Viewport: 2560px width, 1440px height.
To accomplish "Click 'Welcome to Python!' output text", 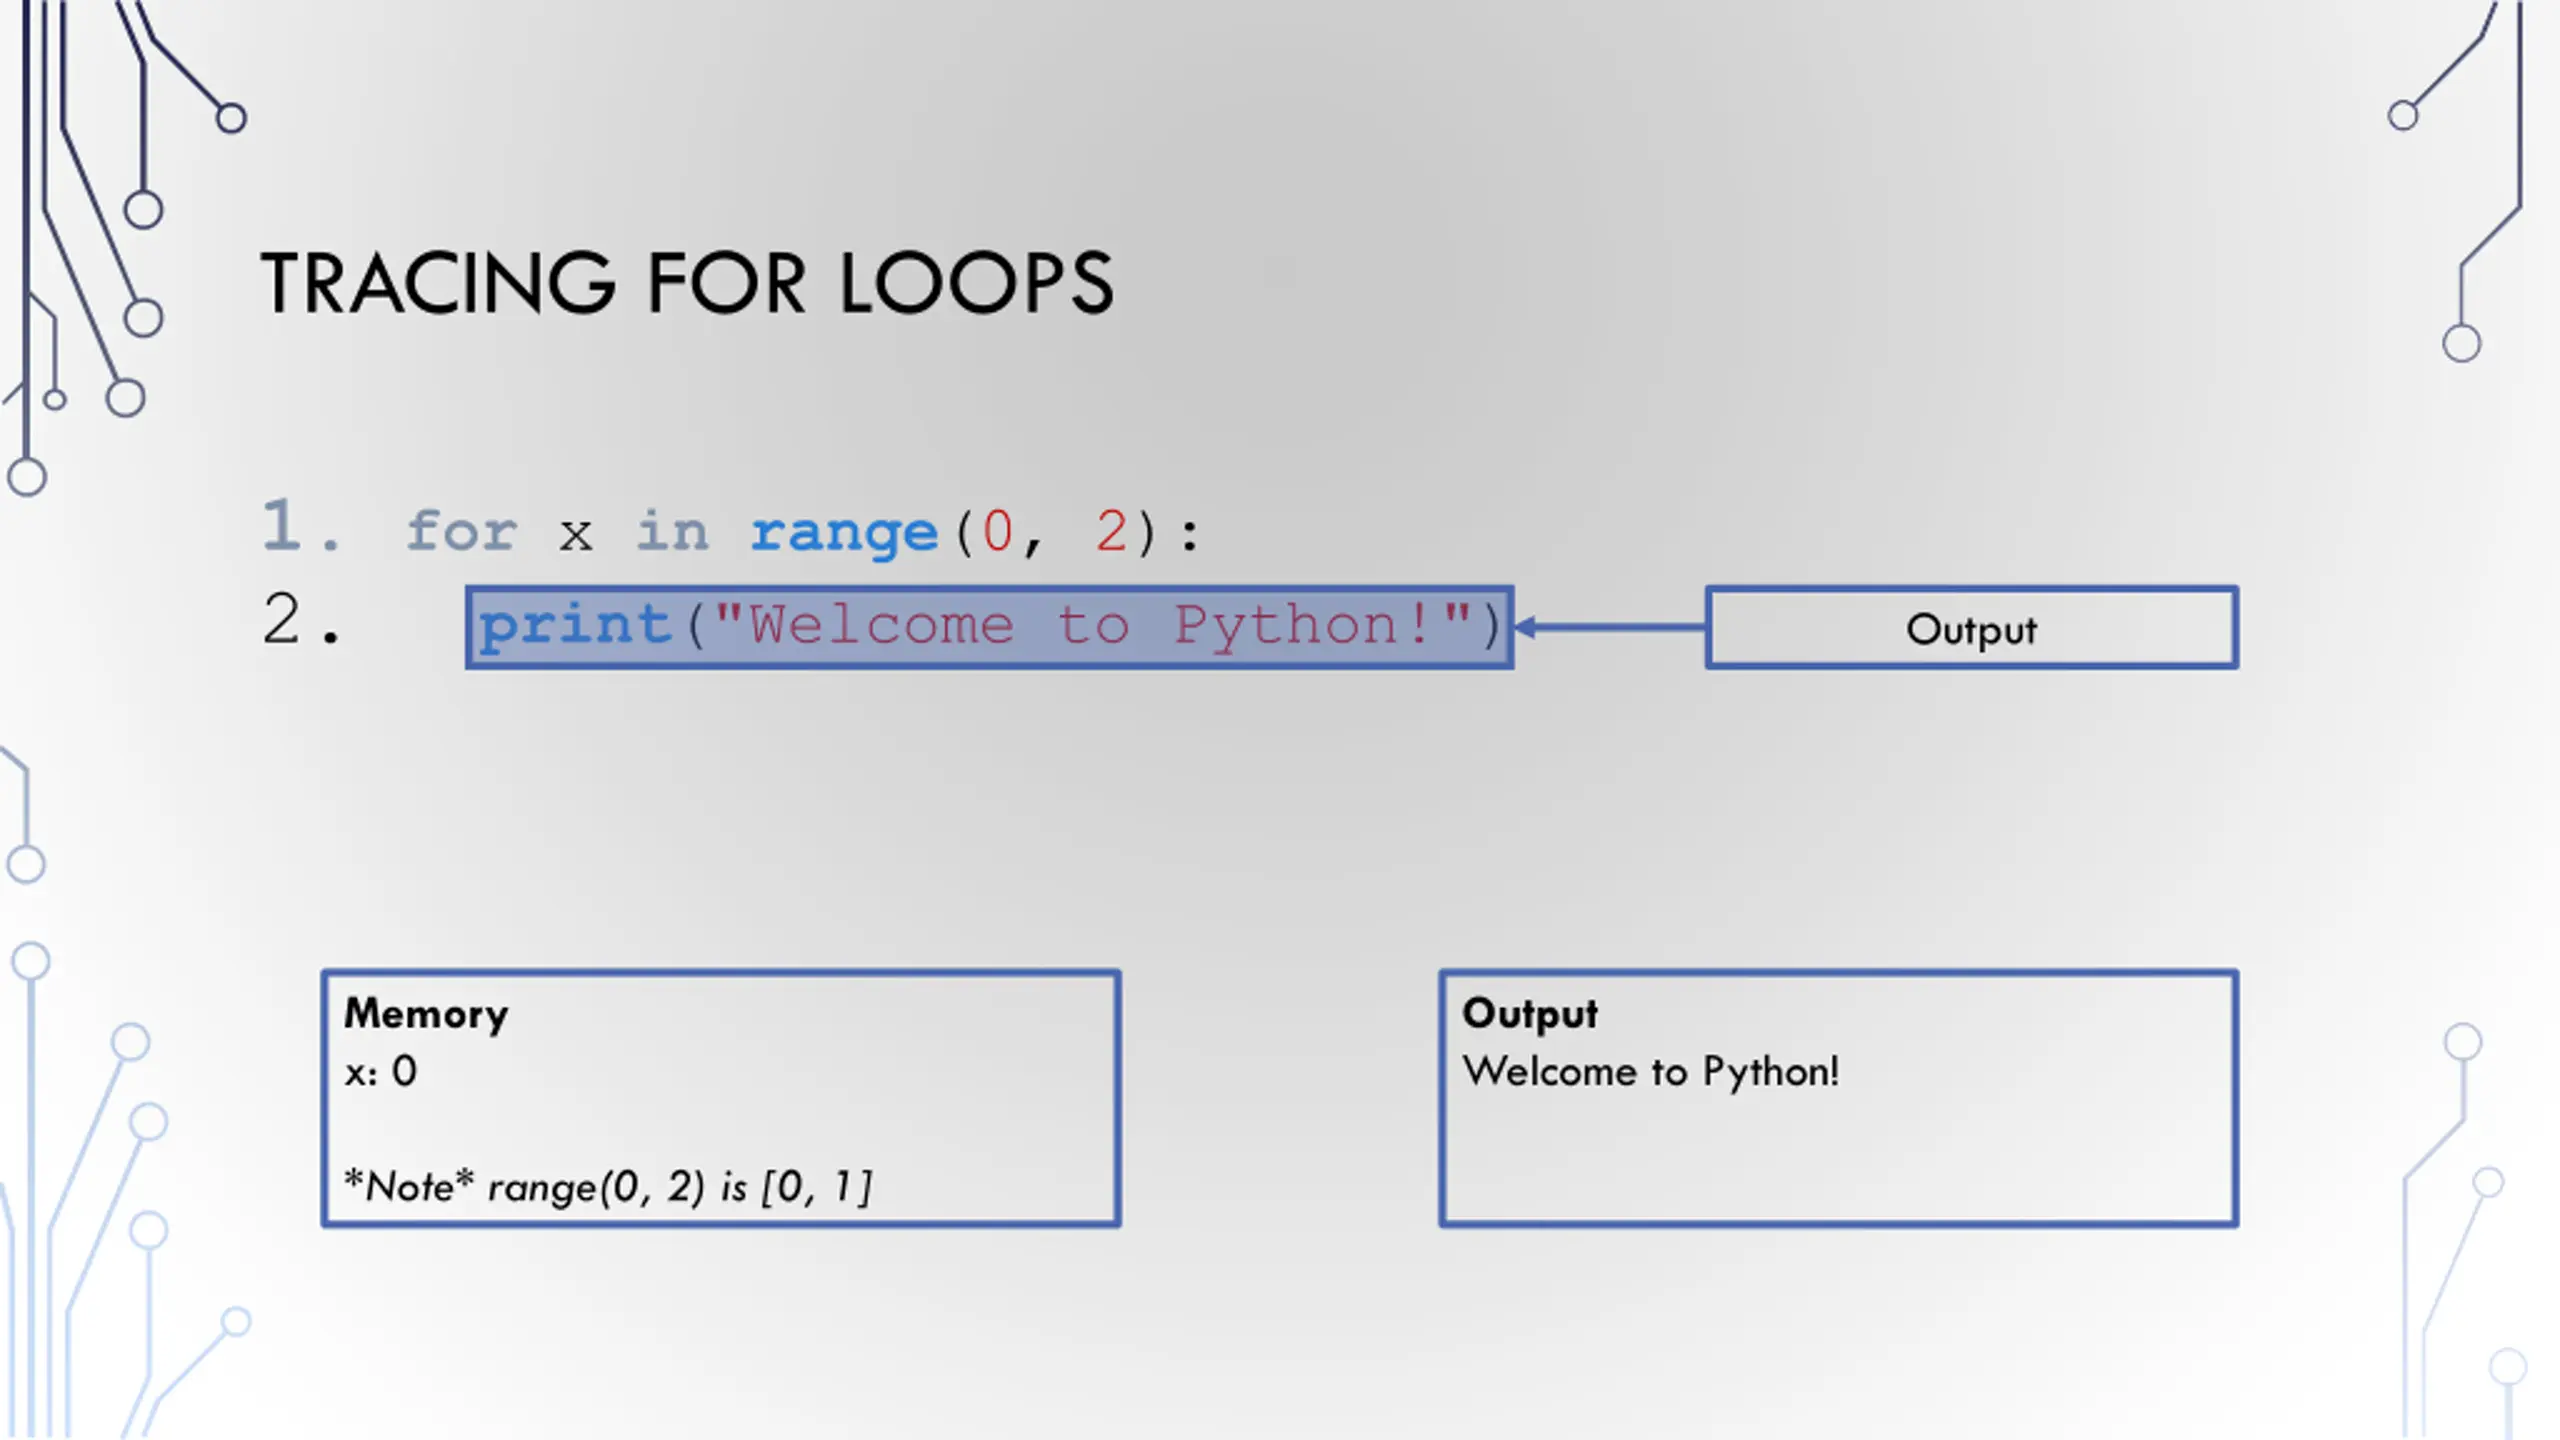I will click(1650, 1072).
